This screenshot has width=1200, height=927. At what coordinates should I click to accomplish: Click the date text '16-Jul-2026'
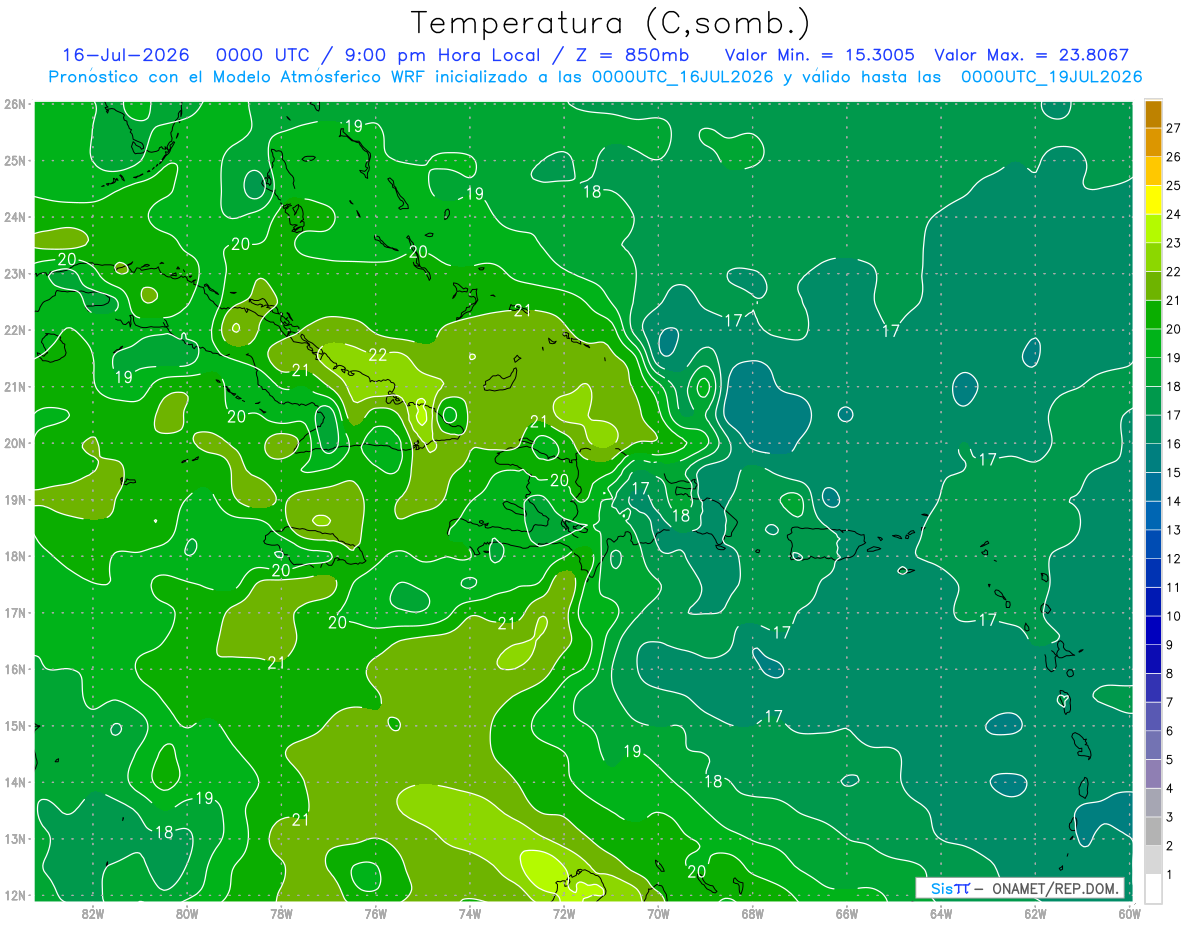click(126, 55)
